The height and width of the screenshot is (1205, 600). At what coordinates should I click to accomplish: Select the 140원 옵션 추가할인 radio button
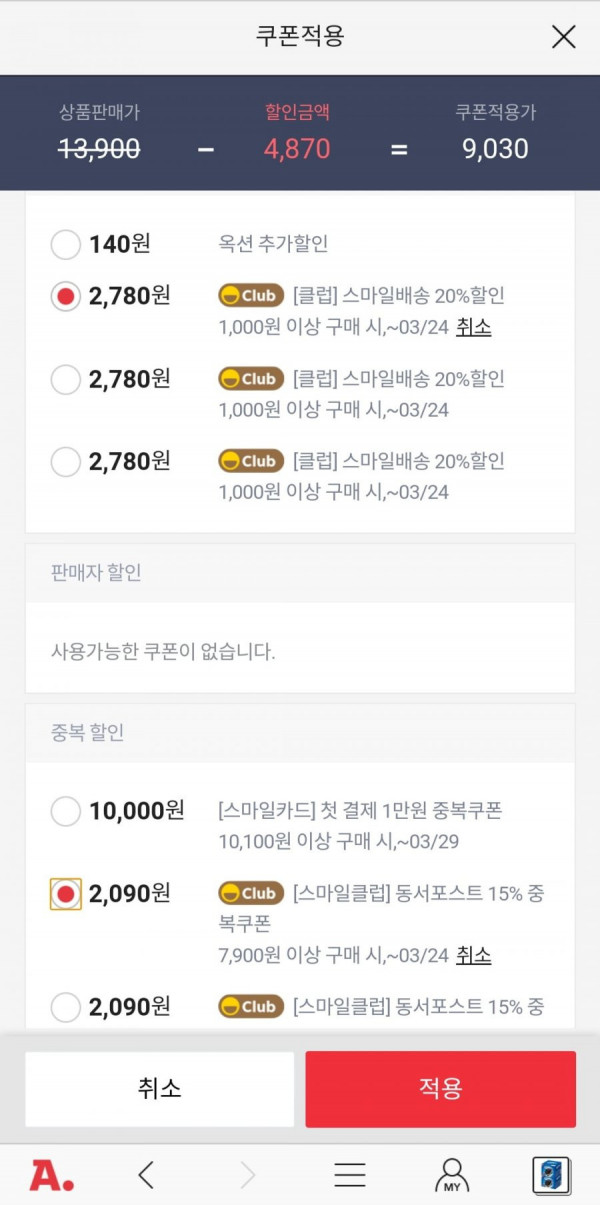66,244
